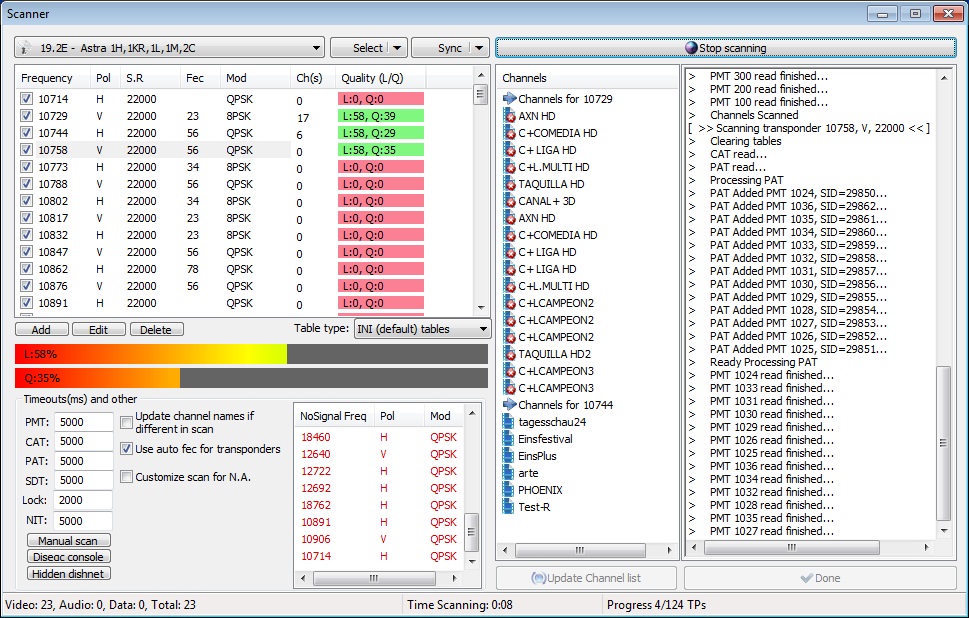Toggle Customize scan for N.A. checkbox
Image resolution: width=969 pixels, height=618 pixels.
tap(126, 477)
